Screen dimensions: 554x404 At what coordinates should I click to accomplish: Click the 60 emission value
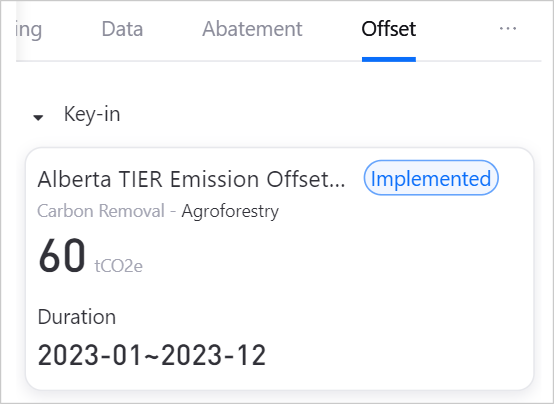[62, 256]
